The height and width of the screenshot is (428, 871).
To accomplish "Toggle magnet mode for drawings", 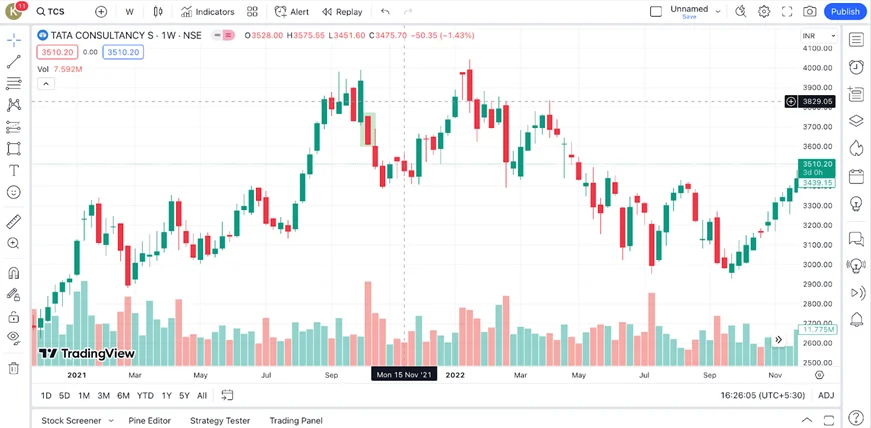I will (14, 273).
